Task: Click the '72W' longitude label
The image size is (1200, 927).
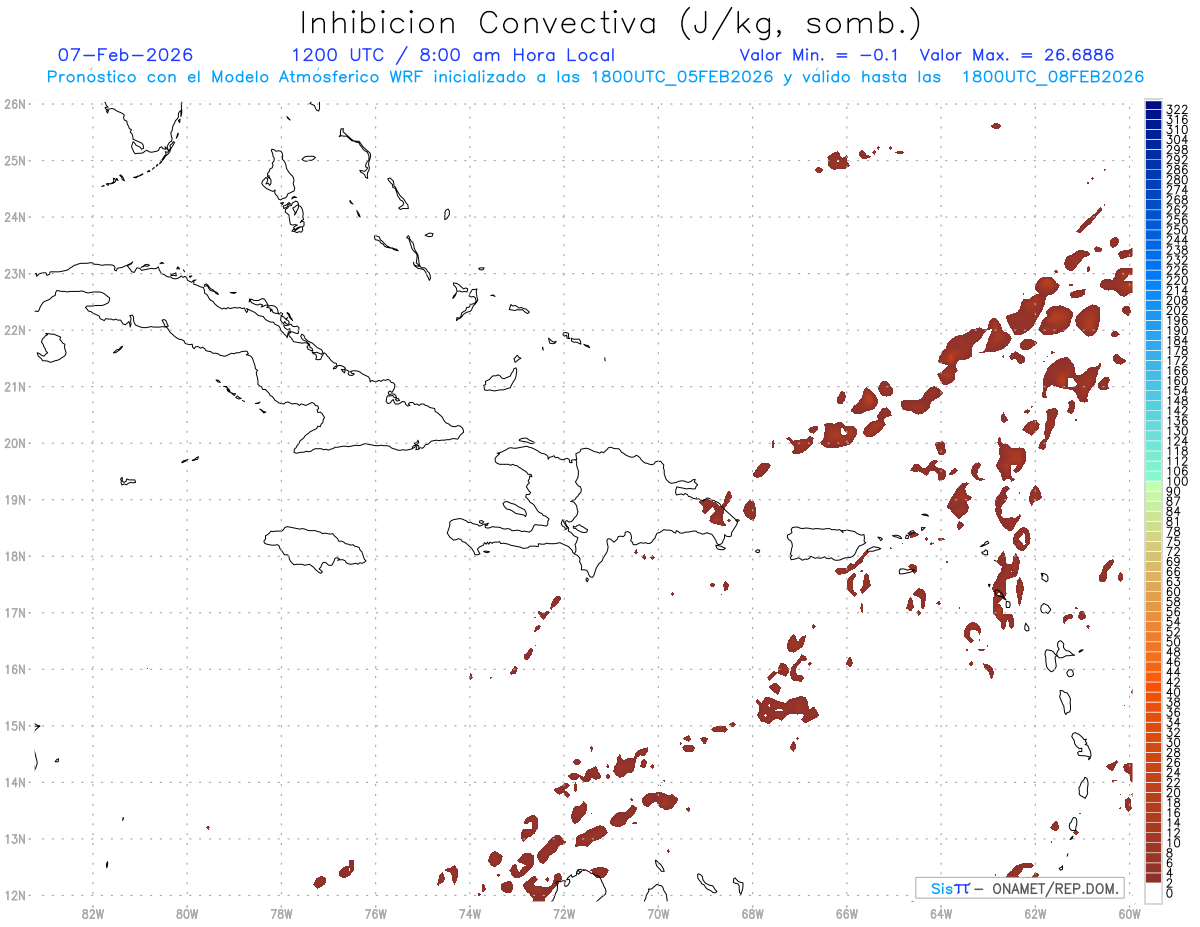Action: (564, 913)
